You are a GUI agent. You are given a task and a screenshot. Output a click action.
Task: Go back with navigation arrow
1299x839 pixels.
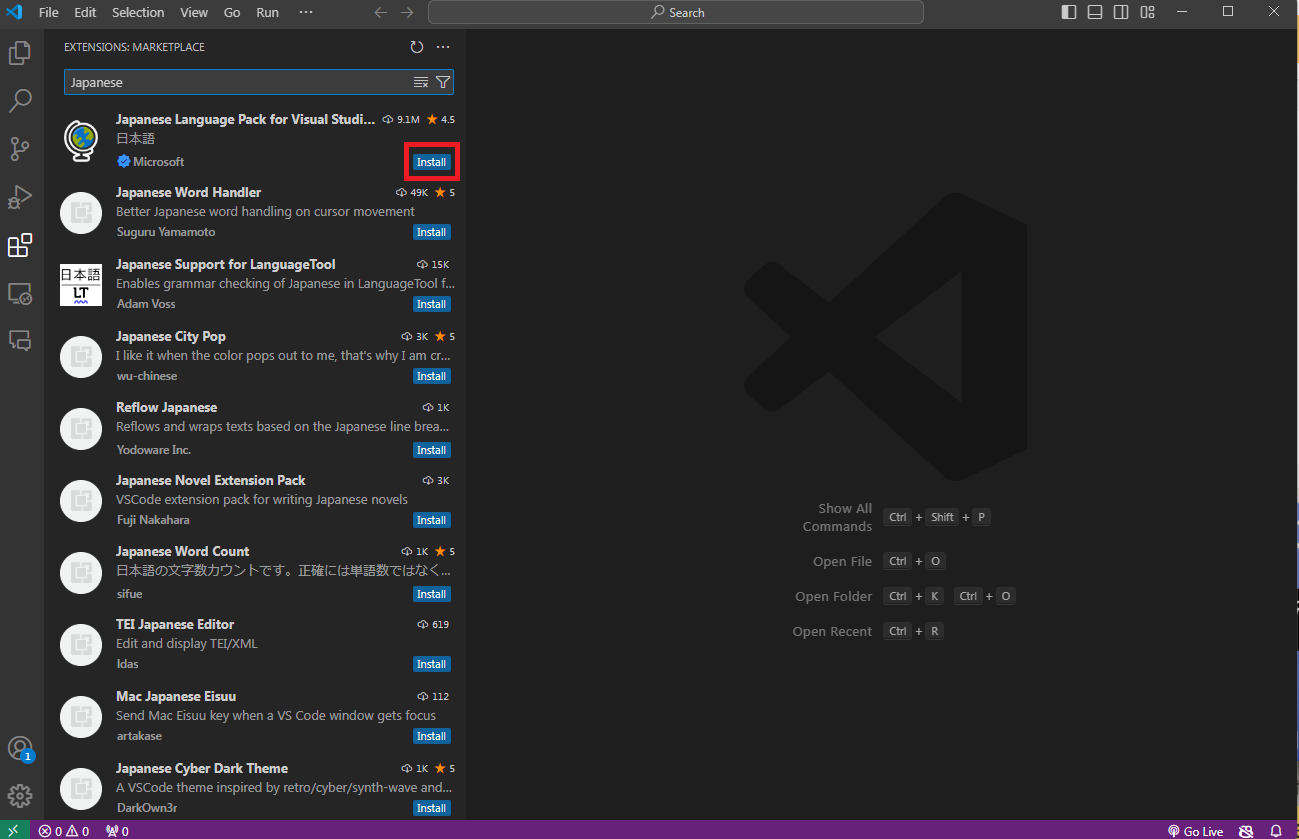[380, 13]
